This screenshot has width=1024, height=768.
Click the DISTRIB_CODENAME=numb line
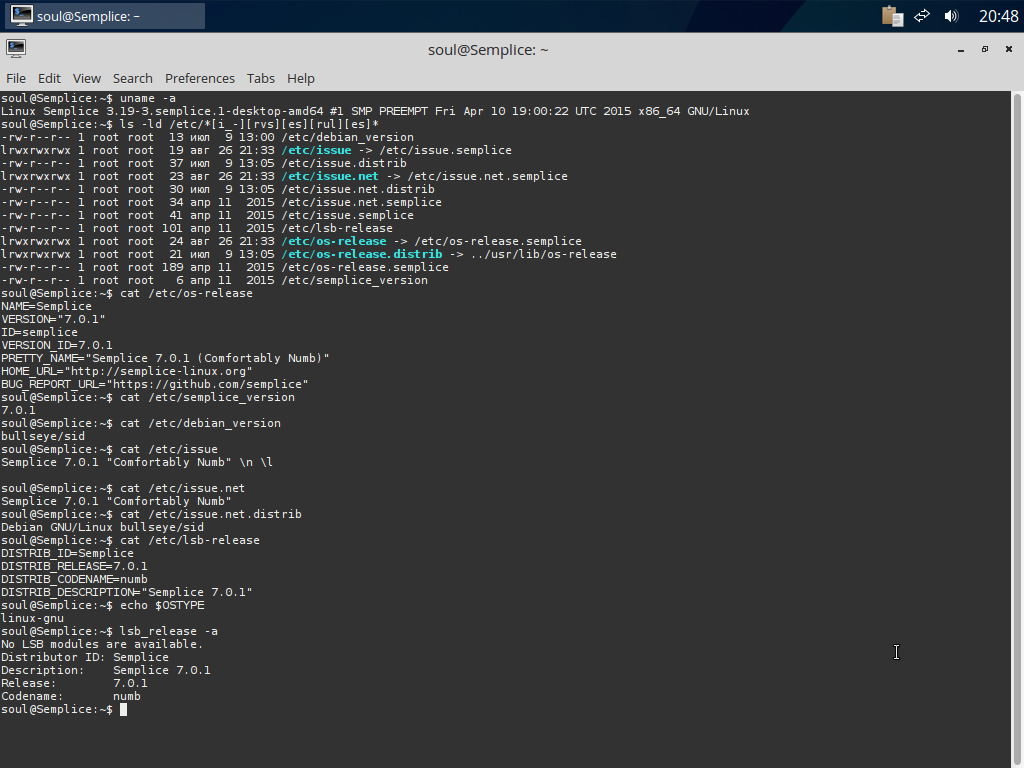[x=74, y=579]
